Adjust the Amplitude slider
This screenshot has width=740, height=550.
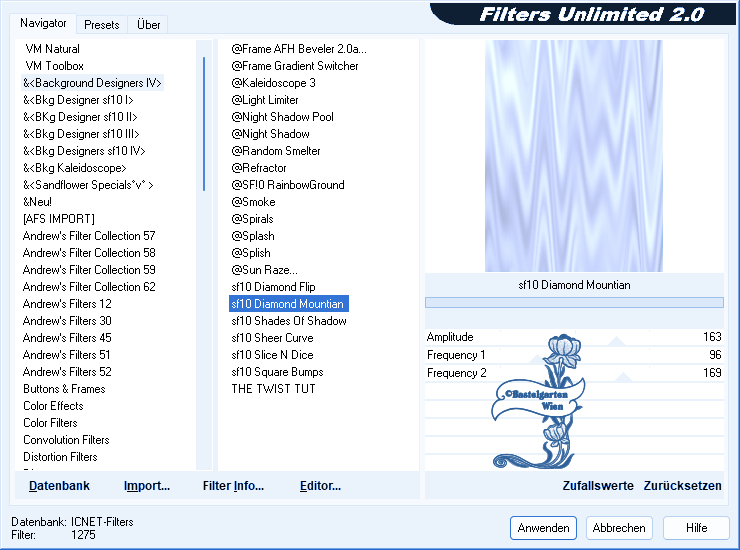[574, 338]
